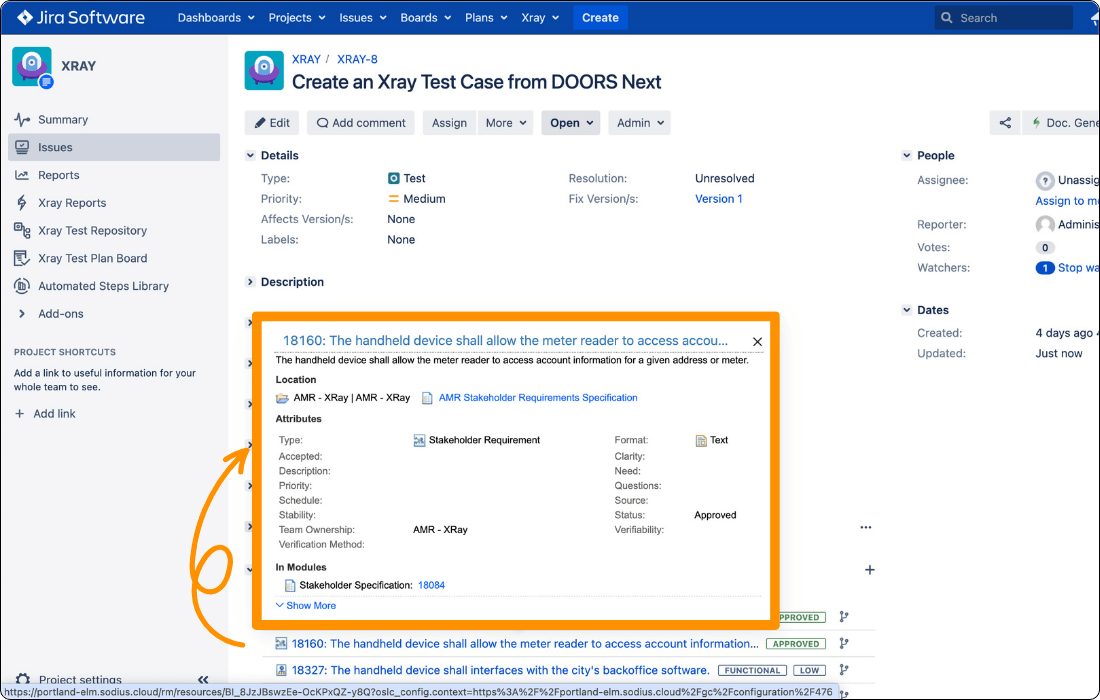Select the Reports chart icon in sidebar

(21, 175)
